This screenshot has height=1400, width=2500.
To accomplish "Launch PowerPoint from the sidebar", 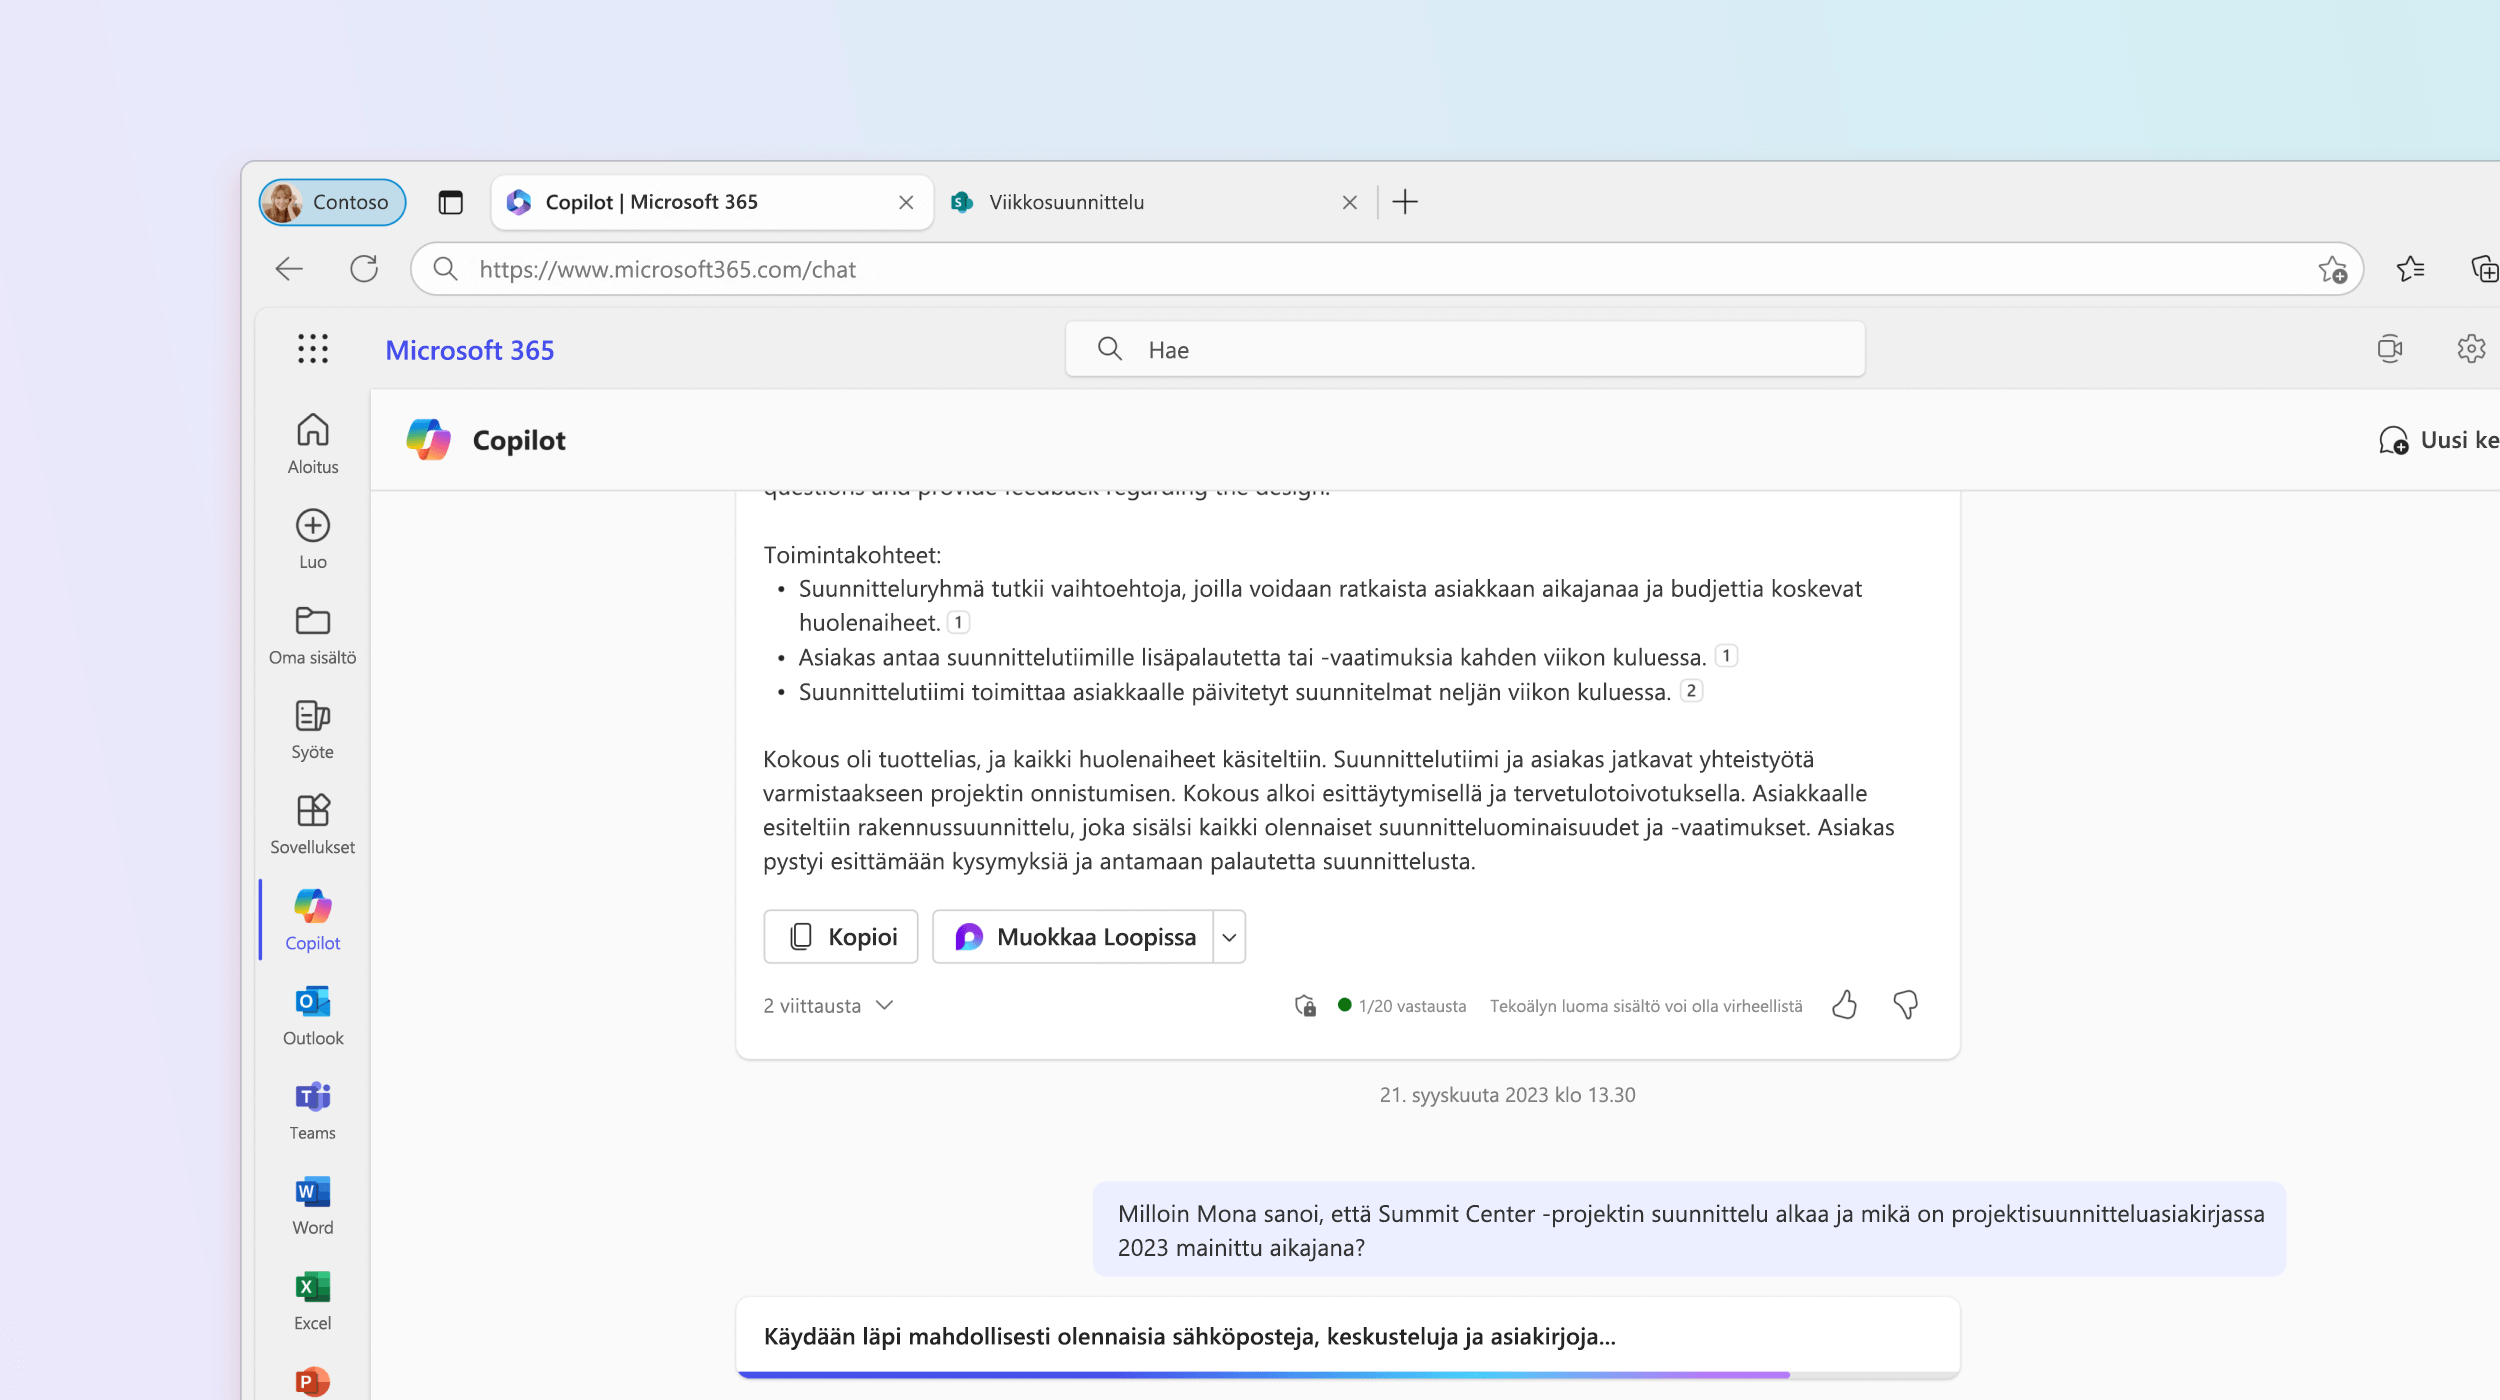I will (313, 1382).
